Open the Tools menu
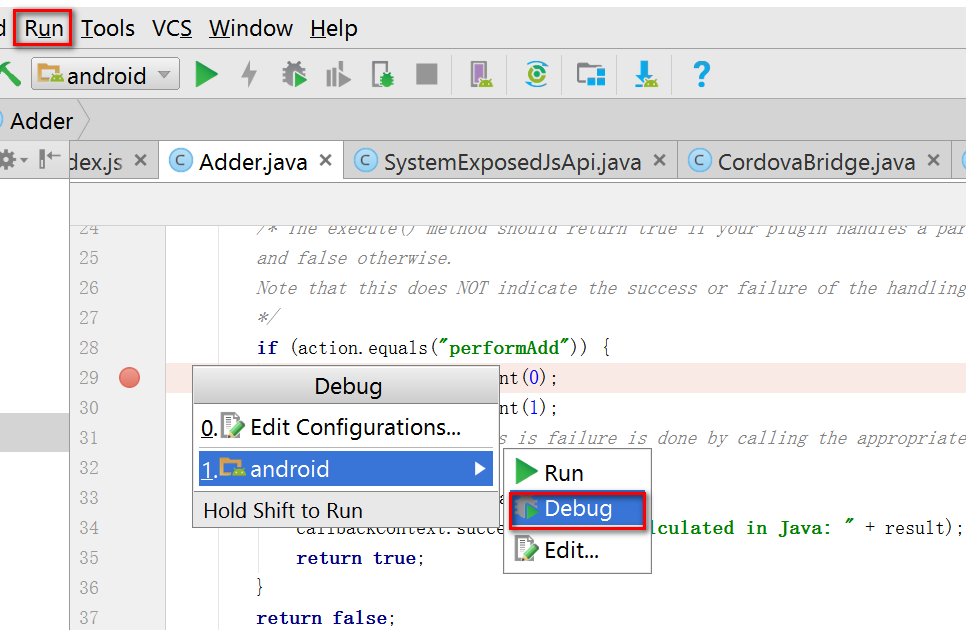 (108, 28)
